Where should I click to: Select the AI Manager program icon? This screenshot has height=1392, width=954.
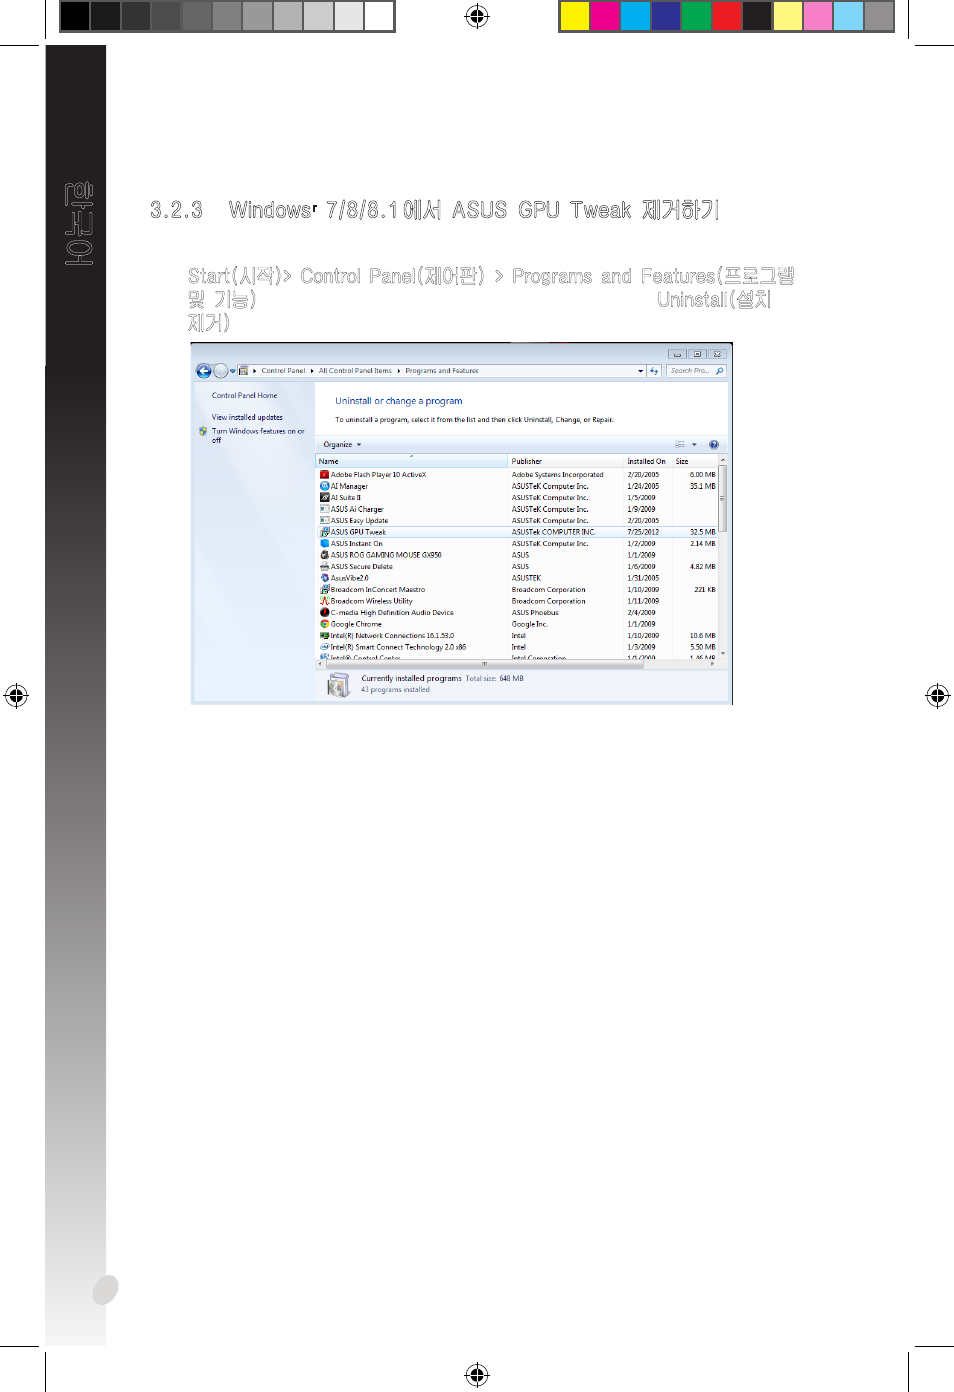pyautogui.click(x=324, y=486)
